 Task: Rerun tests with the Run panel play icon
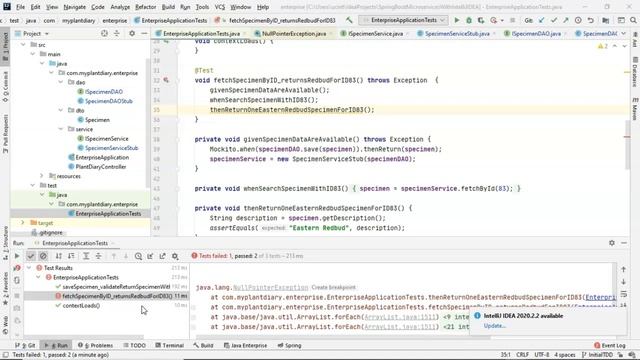point(17,256)
